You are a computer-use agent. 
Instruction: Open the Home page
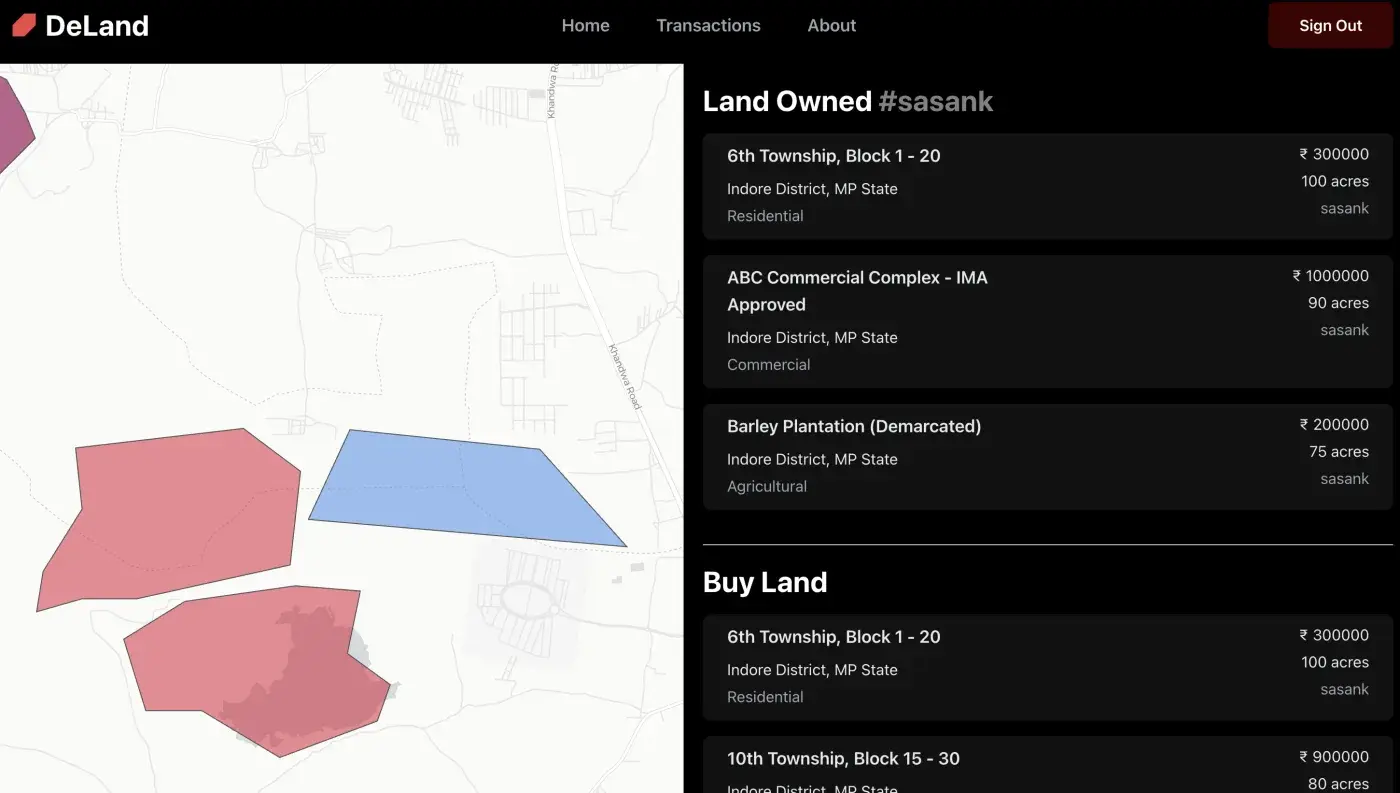tap(585, 26)
